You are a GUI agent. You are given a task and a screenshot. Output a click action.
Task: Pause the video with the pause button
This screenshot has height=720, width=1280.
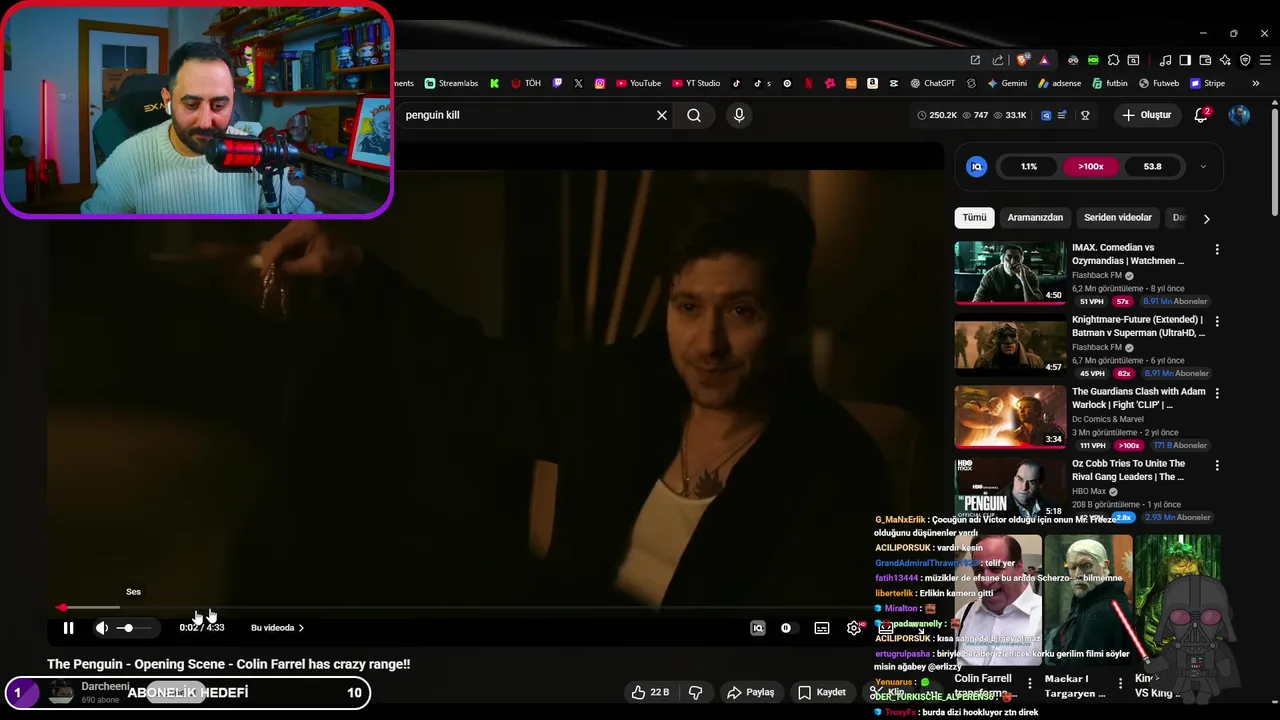point(68,628)
